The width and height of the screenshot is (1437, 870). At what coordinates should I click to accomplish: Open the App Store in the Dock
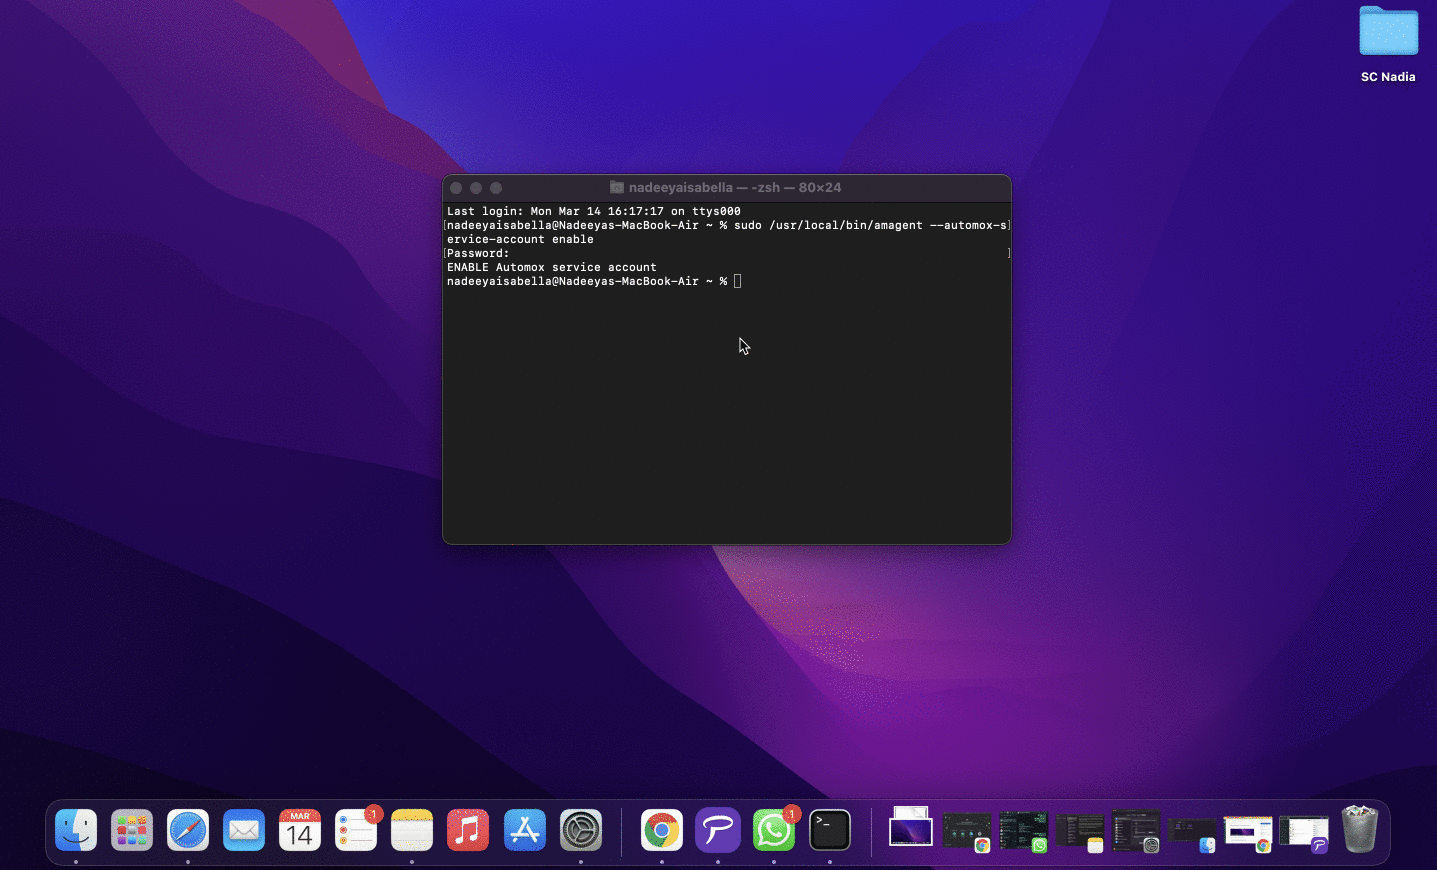525,830
